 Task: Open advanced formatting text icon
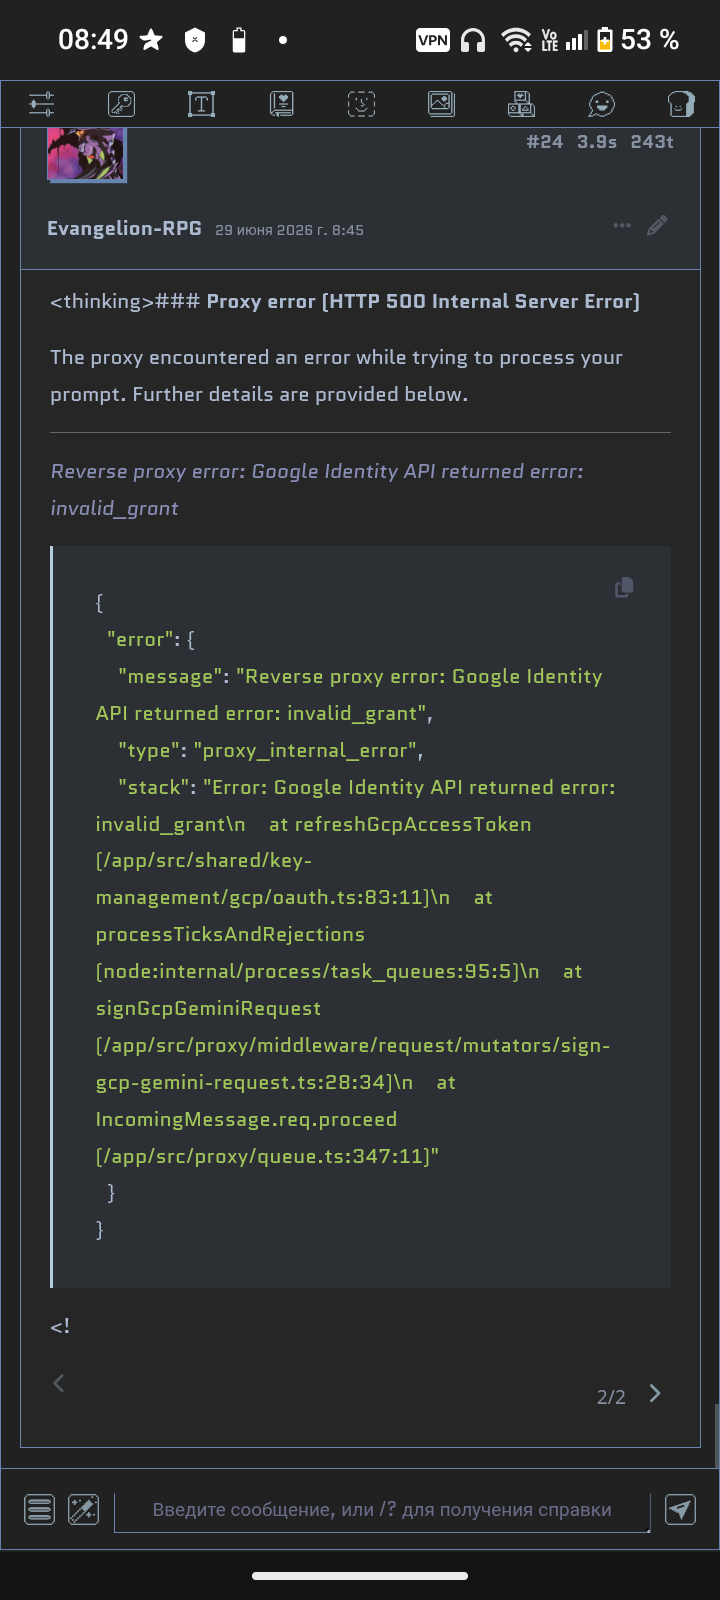[201, 104]
